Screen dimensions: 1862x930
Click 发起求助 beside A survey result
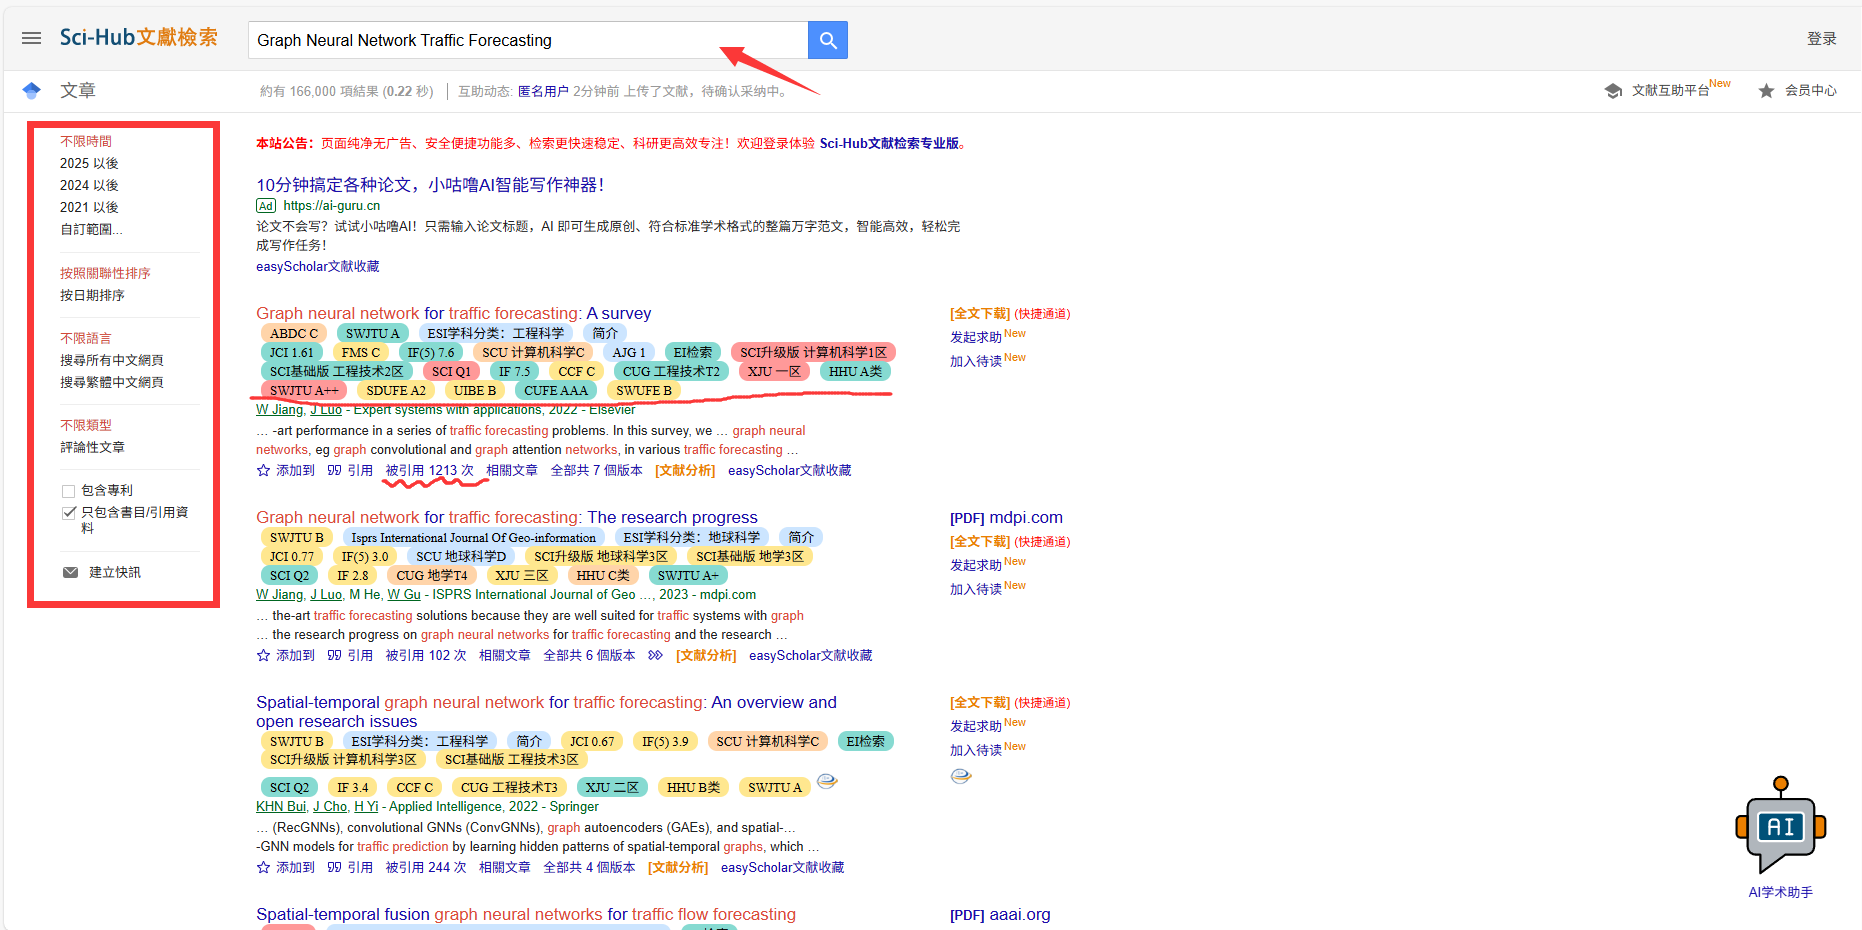pyautogui.click(x=976, y=337)
